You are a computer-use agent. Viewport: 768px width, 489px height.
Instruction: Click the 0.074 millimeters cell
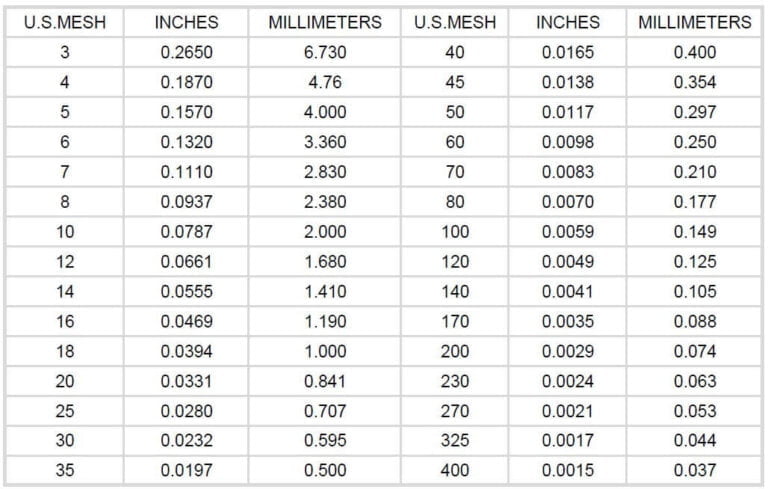pos(695,351)
